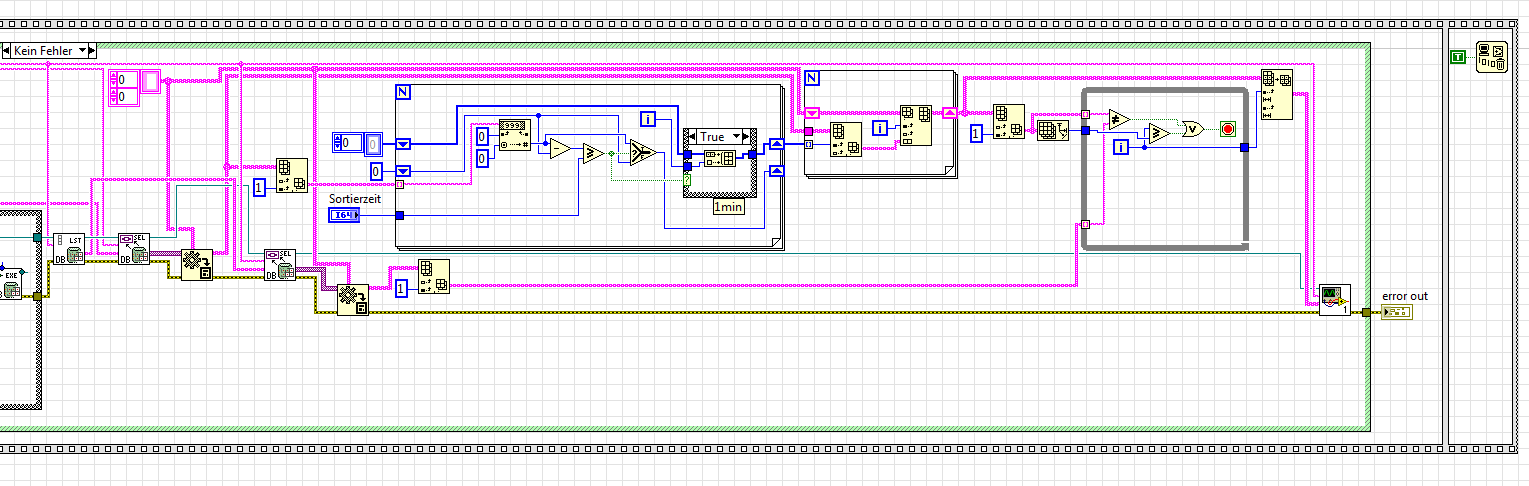Screen dimensions: 1529x486
Task: Select the Select function triangle node
Action: [x=642, y=152]
